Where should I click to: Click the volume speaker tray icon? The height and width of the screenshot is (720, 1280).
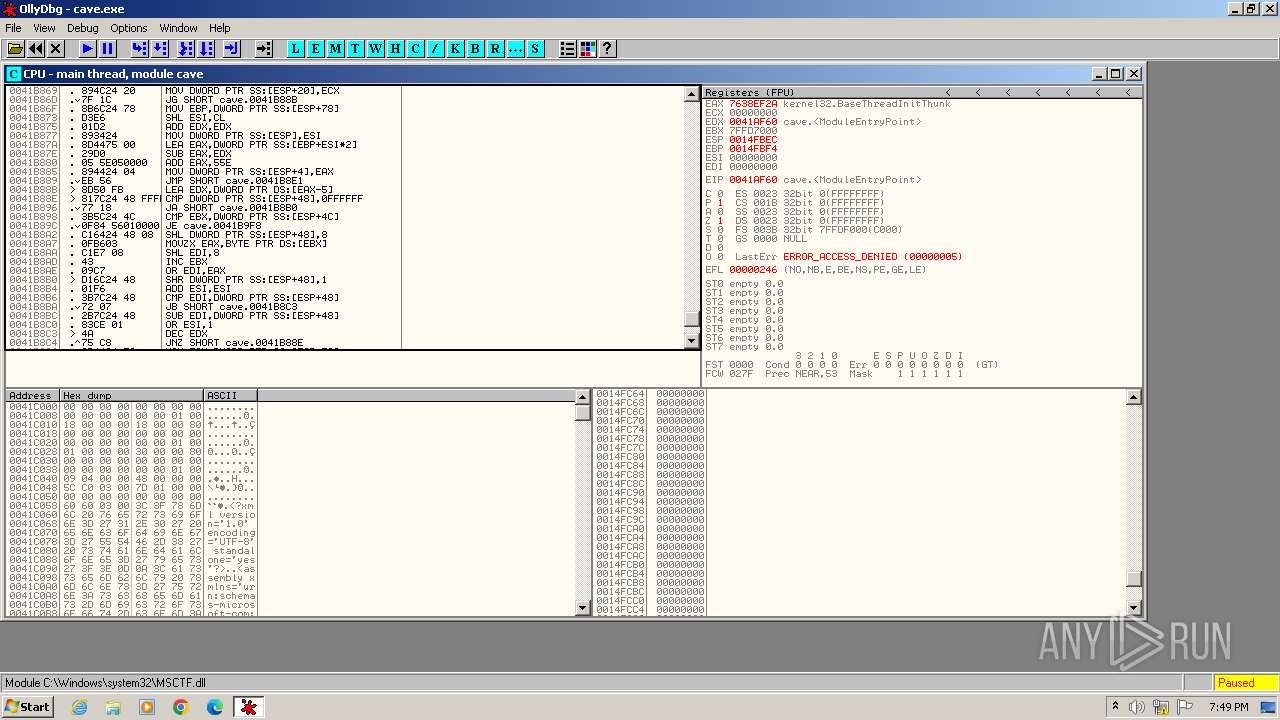click(x=1137, y=707)
